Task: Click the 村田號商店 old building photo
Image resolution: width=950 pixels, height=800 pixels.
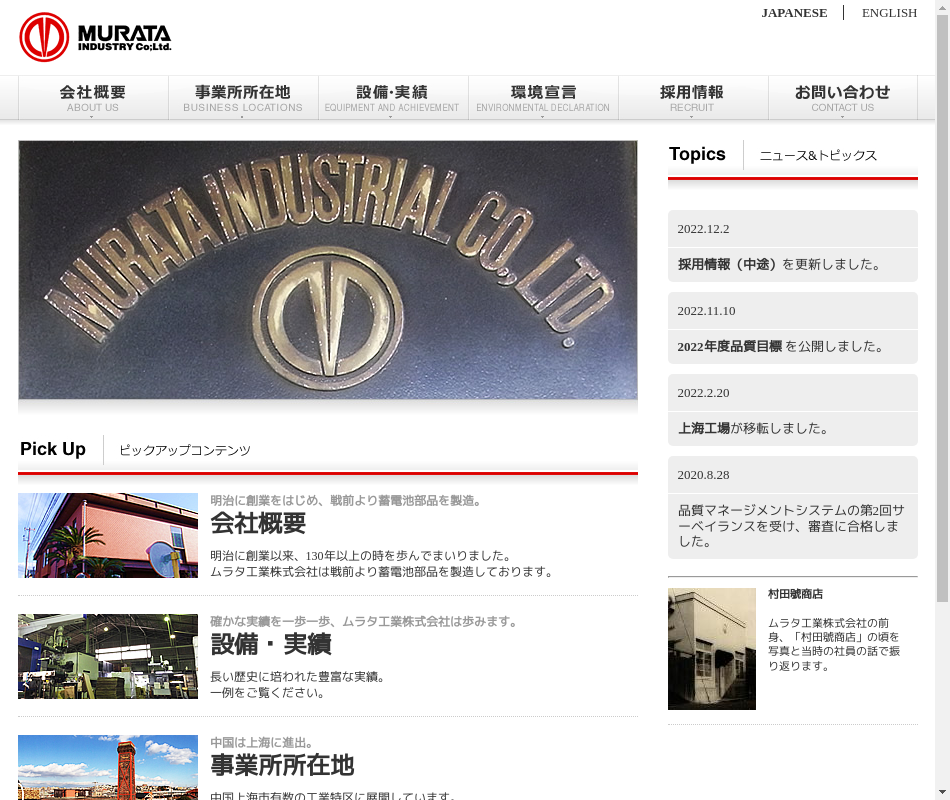Action: [712, 649]
